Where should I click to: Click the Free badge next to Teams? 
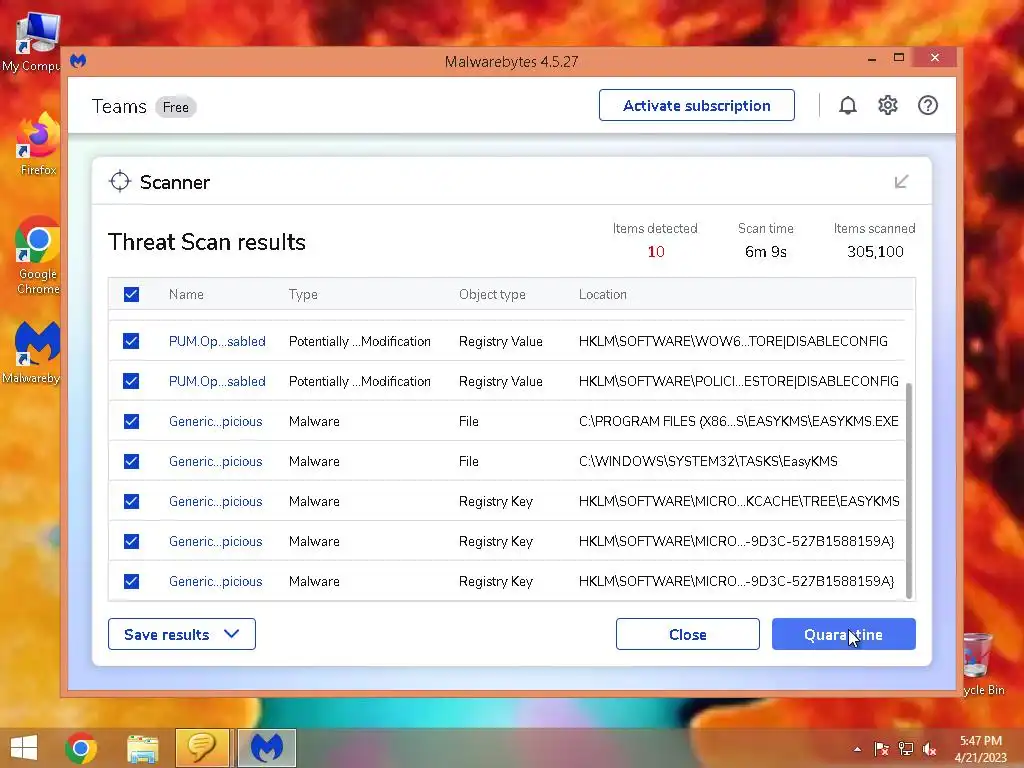(x=176, y=107)
